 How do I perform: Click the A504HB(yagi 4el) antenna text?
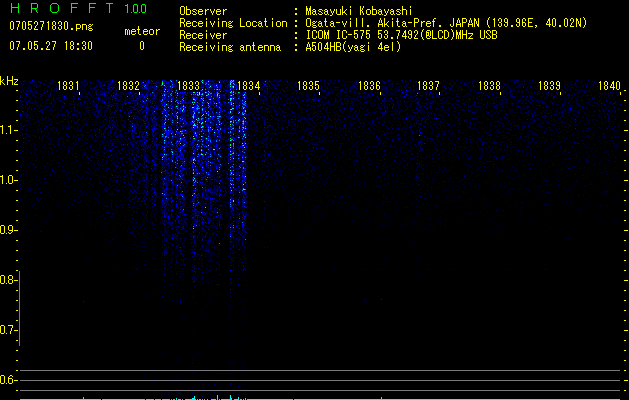(353, 47)
